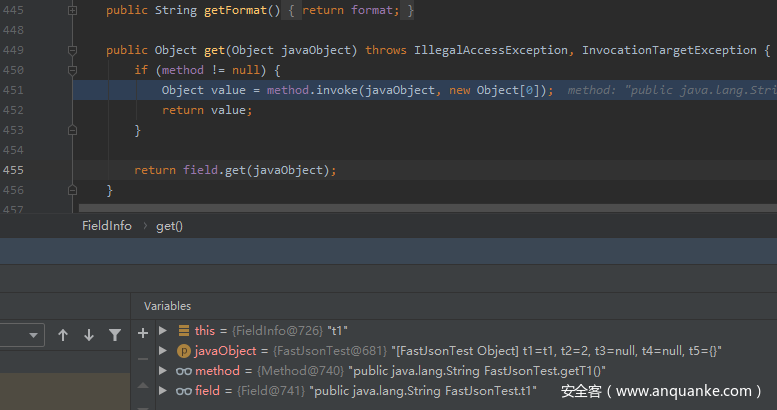Image resolution: width=777 pixels, height=410 pixels.
Task: Expand the 'this' variable tree node
Action: click(163, 331)
